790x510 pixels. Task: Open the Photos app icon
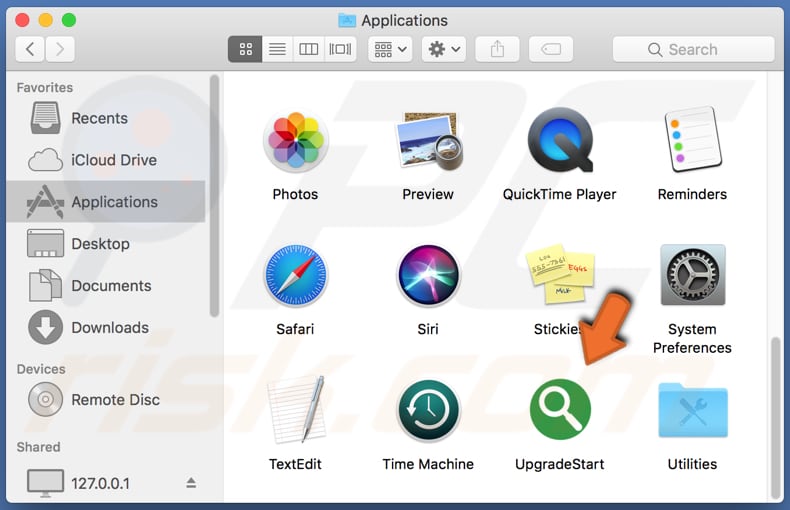pos(295,141)
